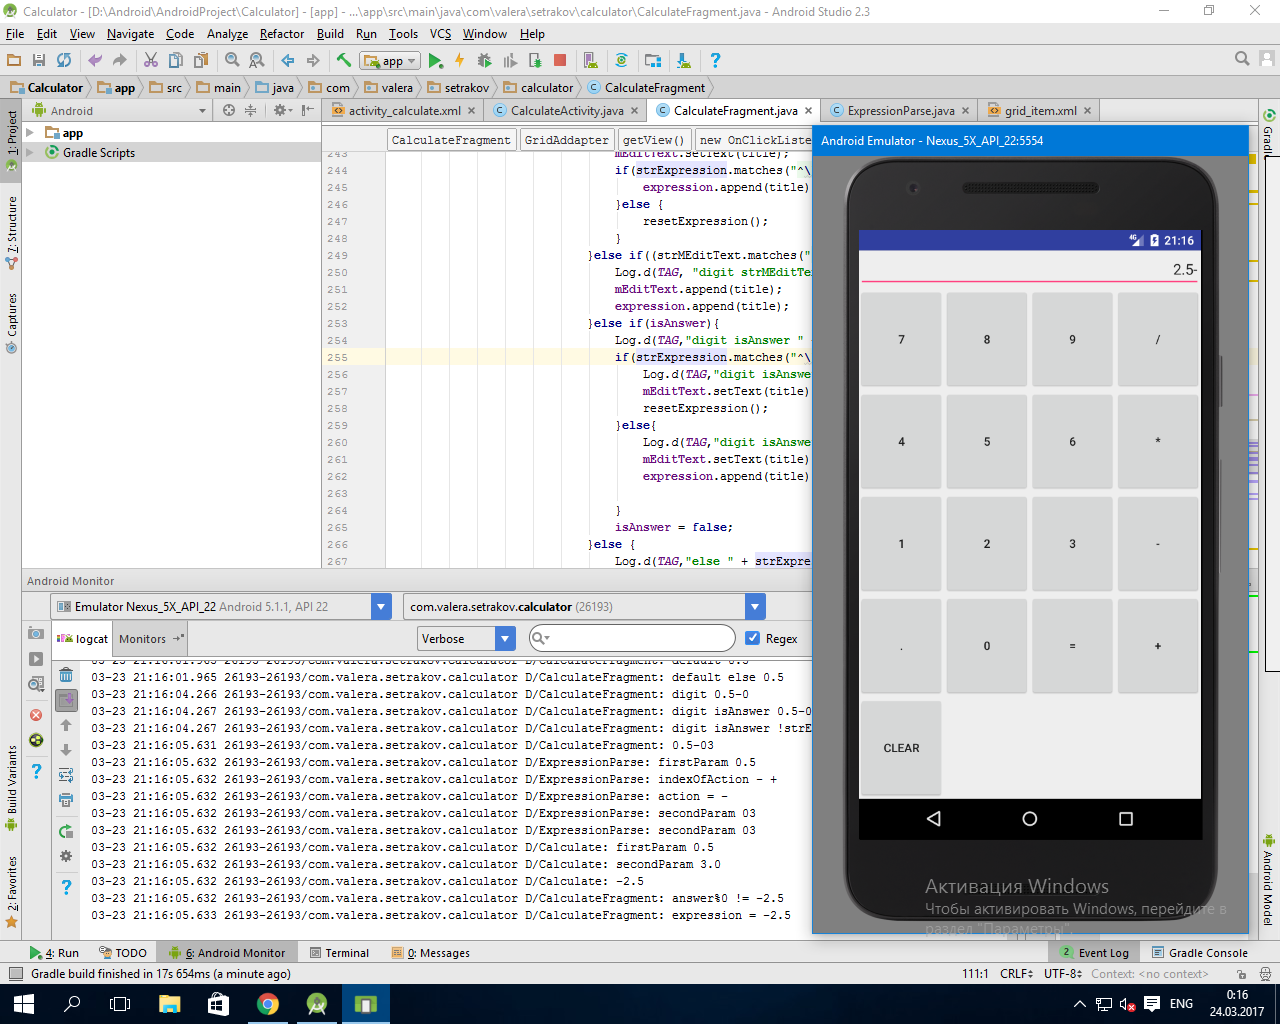Click the Chrome icon in the Windows taskbar
The width and height of the screenshot is (1280, 1024).
267,1003
